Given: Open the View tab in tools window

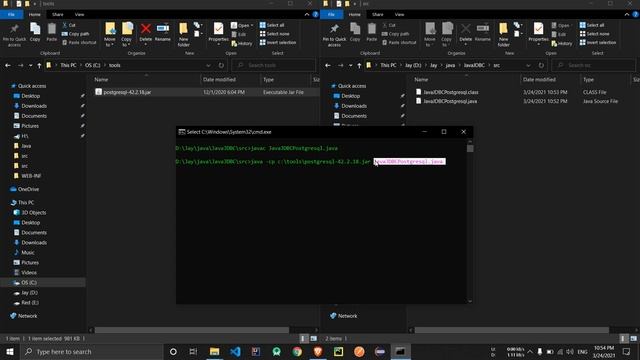Looking at the screenshot, I should point(79,14).
